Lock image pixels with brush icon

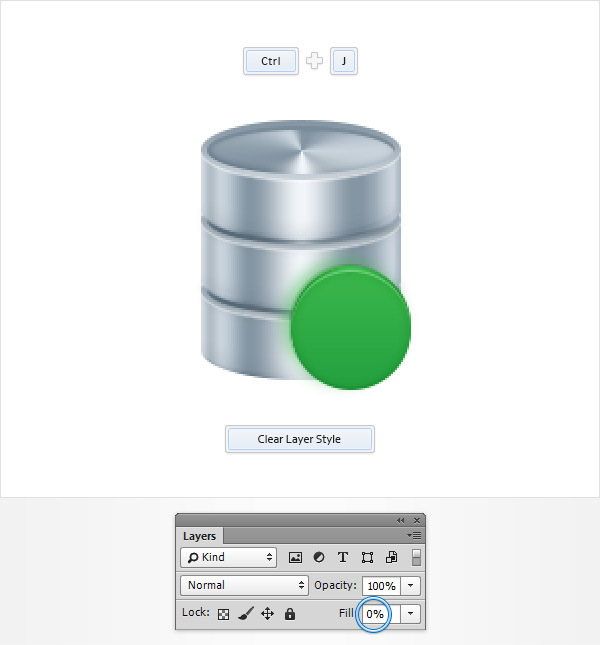click(x=245, y=614)
